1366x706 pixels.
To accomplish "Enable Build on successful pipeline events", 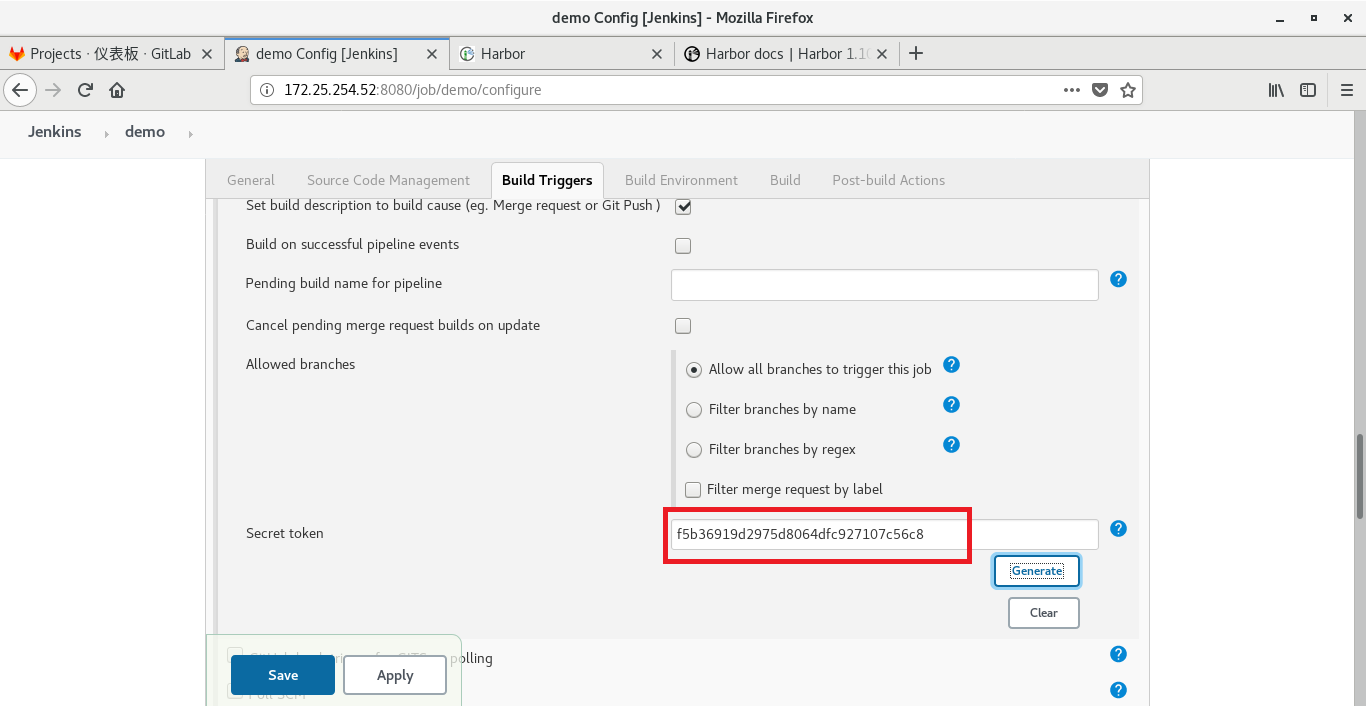I will click(x=683, y=246).
